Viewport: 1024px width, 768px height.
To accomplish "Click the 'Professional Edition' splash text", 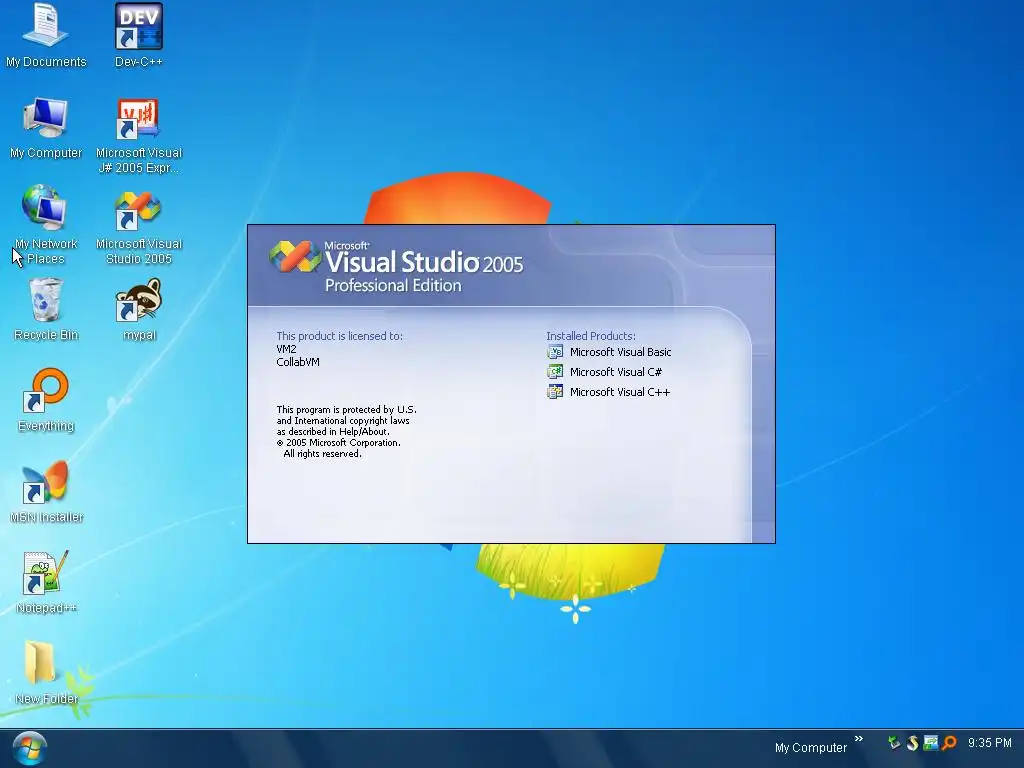I will (393, 285).
